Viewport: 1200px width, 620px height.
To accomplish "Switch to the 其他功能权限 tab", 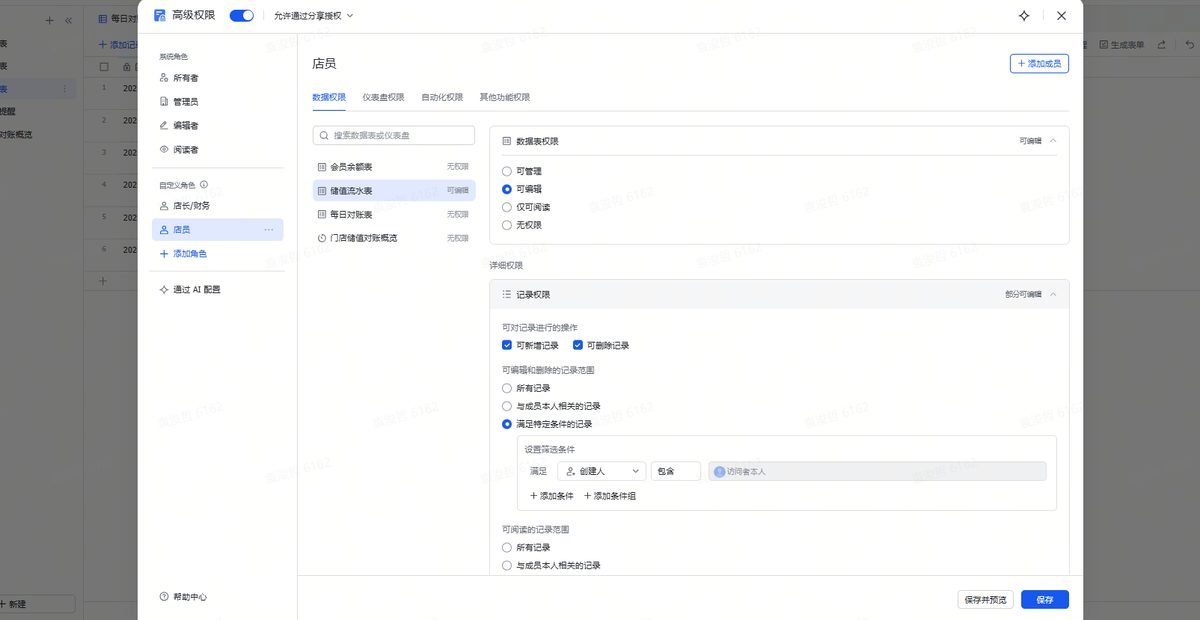I will 505,97.
